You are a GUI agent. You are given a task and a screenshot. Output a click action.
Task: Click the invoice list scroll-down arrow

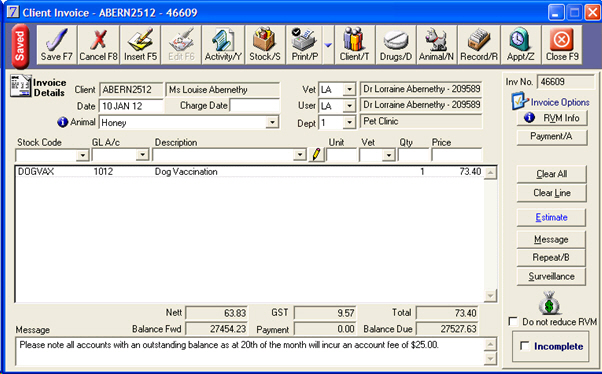(x=490, y=295)
